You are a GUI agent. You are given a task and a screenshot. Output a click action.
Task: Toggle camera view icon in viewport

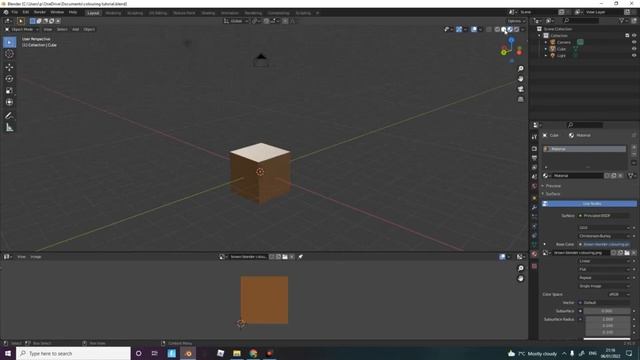click(520, 89)
